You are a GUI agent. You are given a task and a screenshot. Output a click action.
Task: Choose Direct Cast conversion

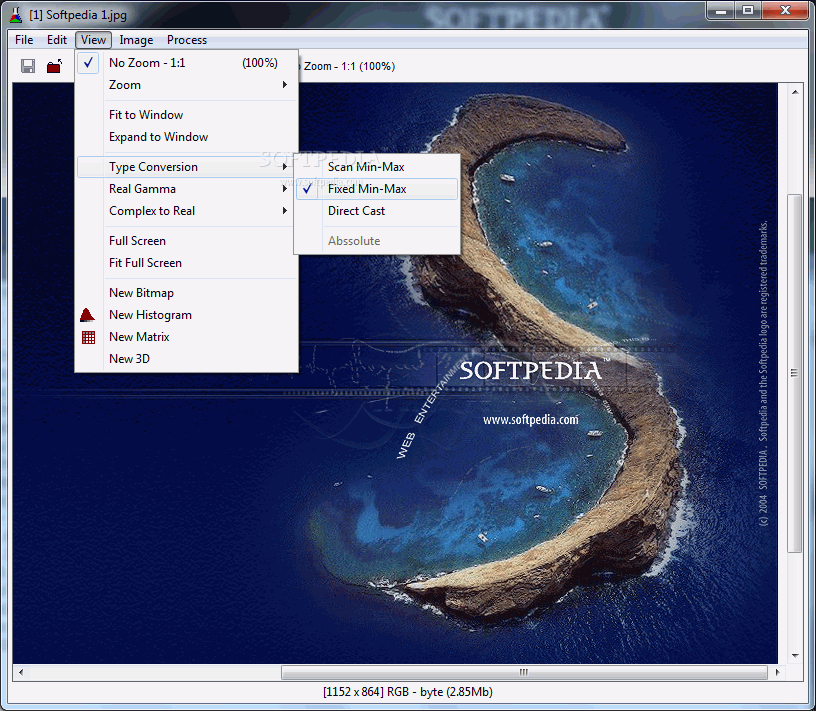click(x=377, y=211)
